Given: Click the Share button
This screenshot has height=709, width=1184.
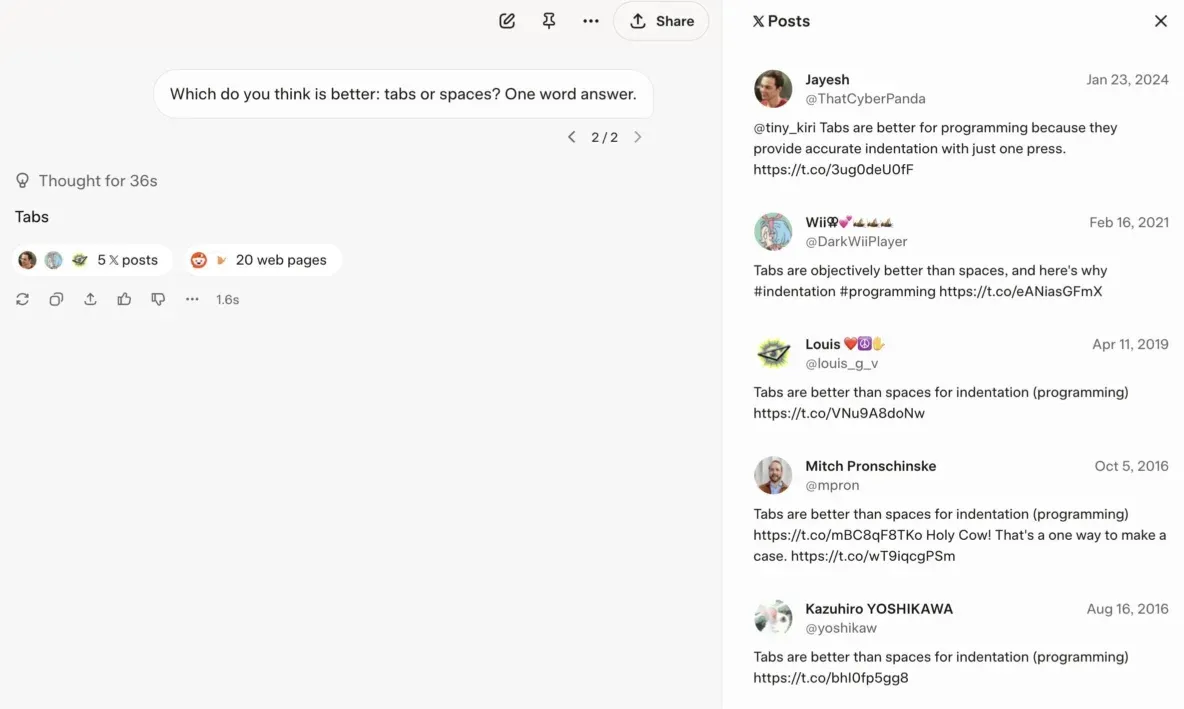Looking at the screenshot, I should (x=661, y=21).
